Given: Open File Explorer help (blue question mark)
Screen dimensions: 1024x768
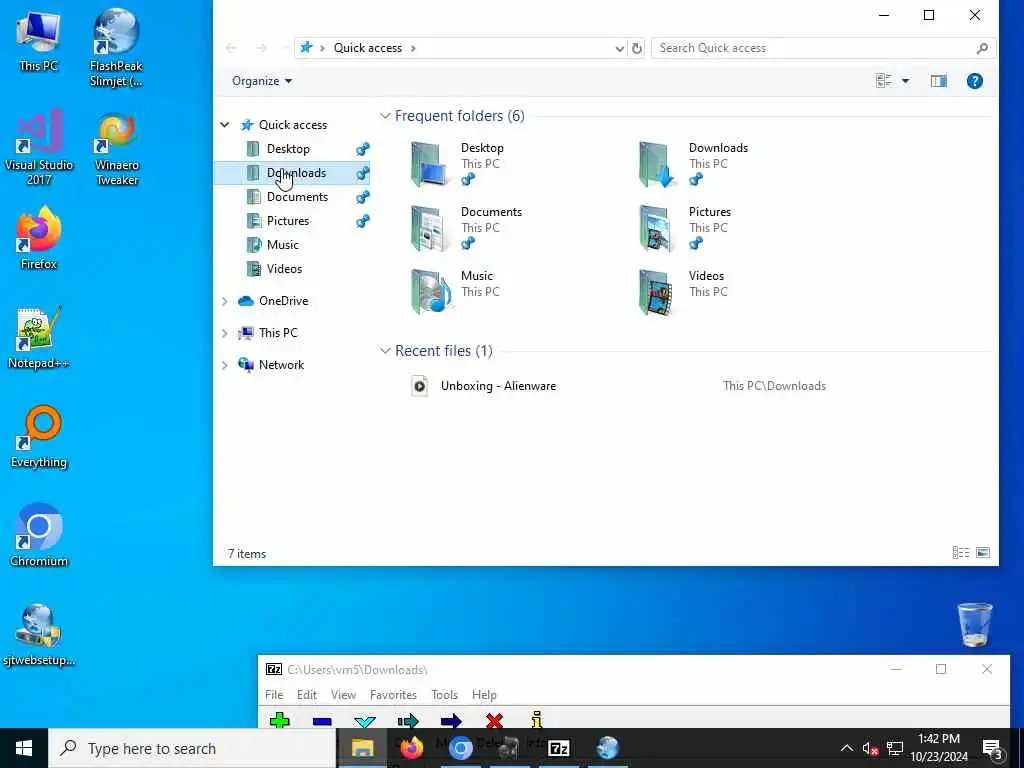Looking at the screenshot, I should point(974,81).
